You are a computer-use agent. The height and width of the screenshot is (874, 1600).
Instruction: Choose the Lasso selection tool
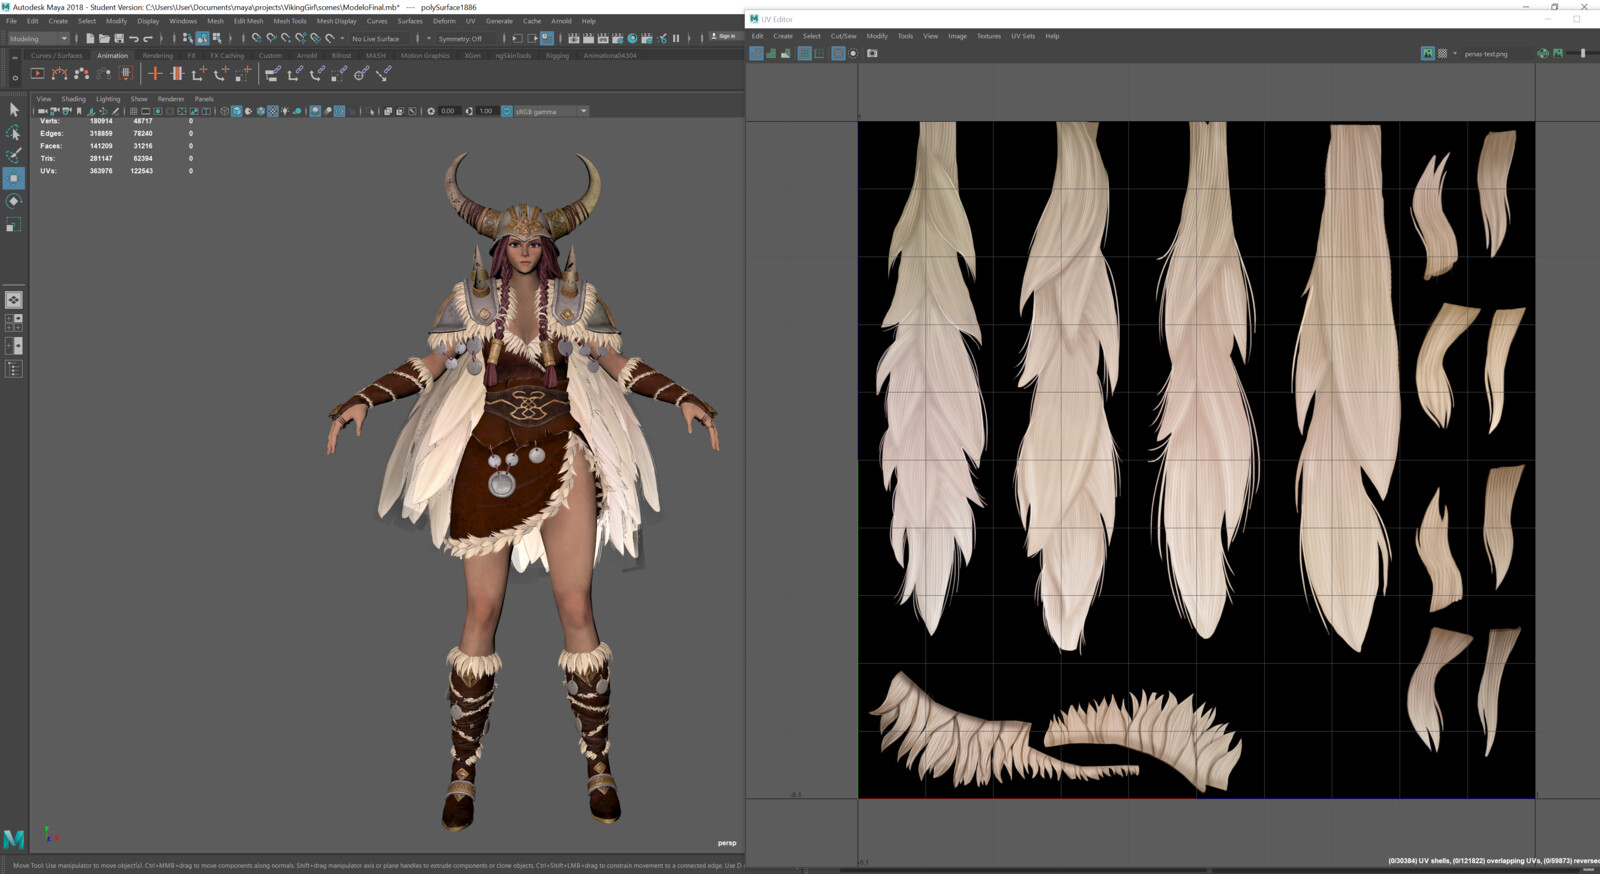pos(14,132)
